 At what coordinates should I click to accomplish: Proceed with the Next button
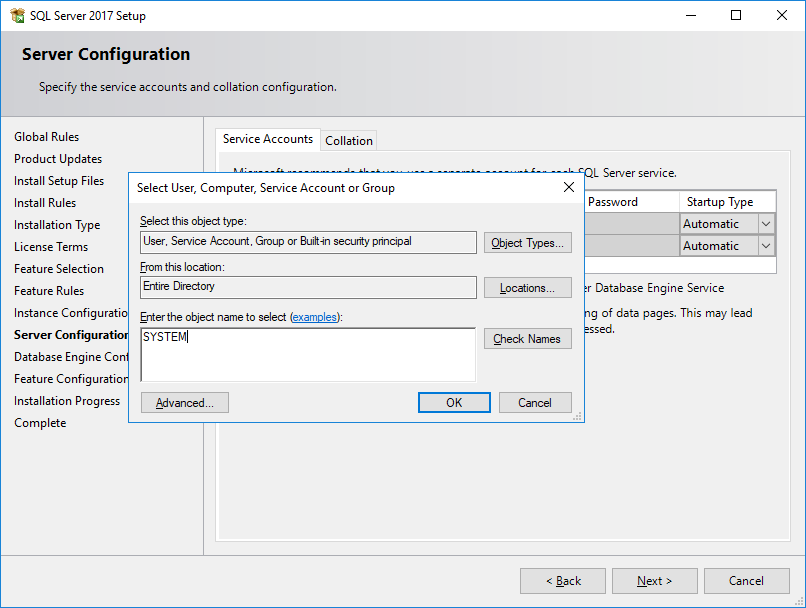[654, 581]
